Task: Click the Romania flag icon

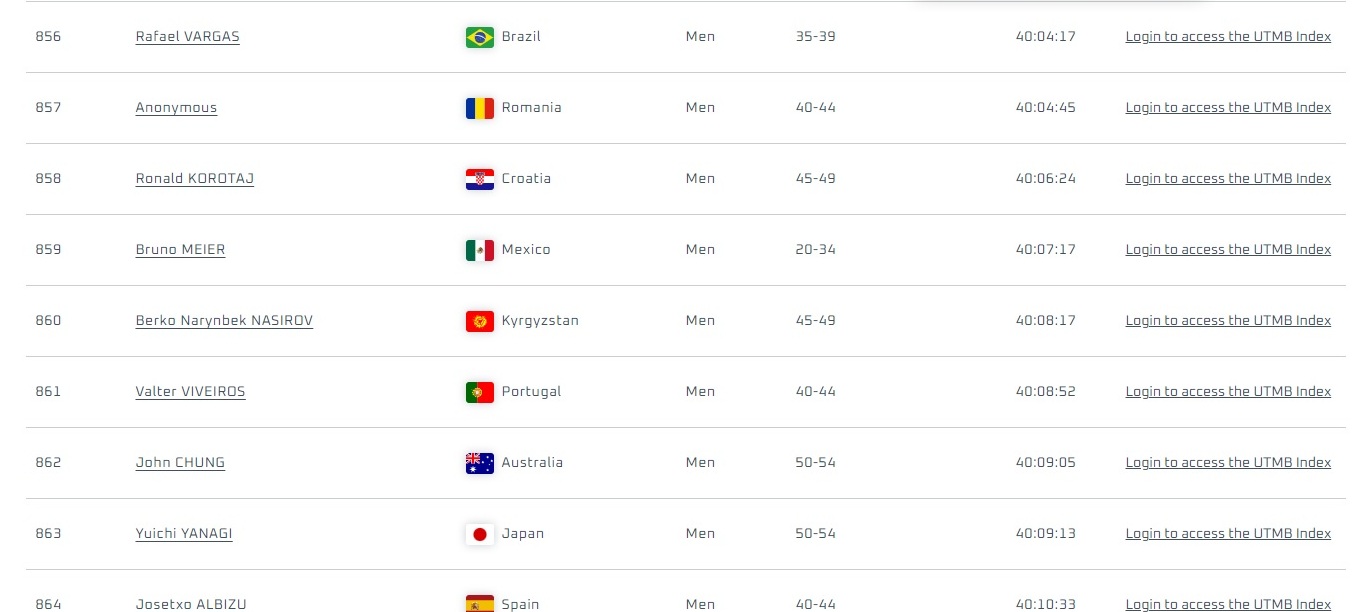Action: [479, 108]
